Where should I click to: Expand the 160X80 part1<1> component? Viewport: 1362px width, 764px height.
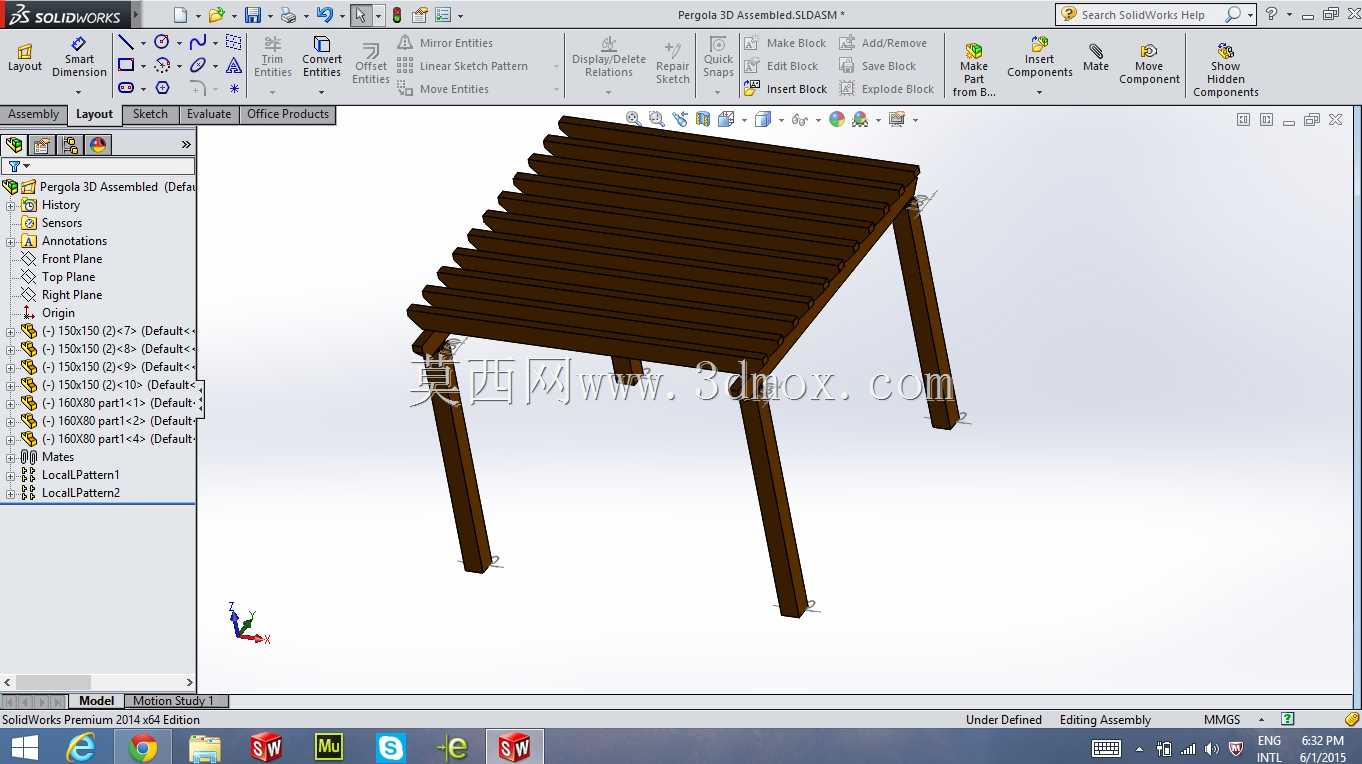click(x=11, y=403)
